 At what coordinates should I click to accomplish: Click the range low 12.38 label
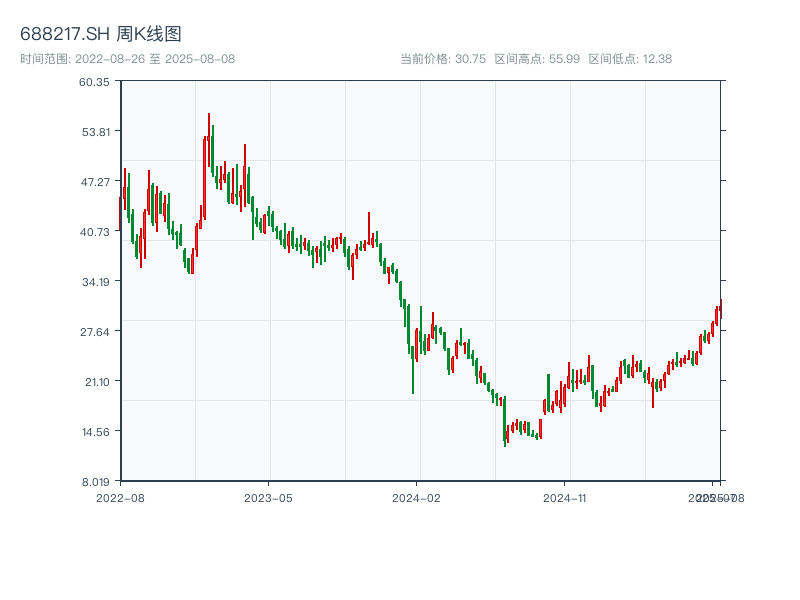click(630, 59)
